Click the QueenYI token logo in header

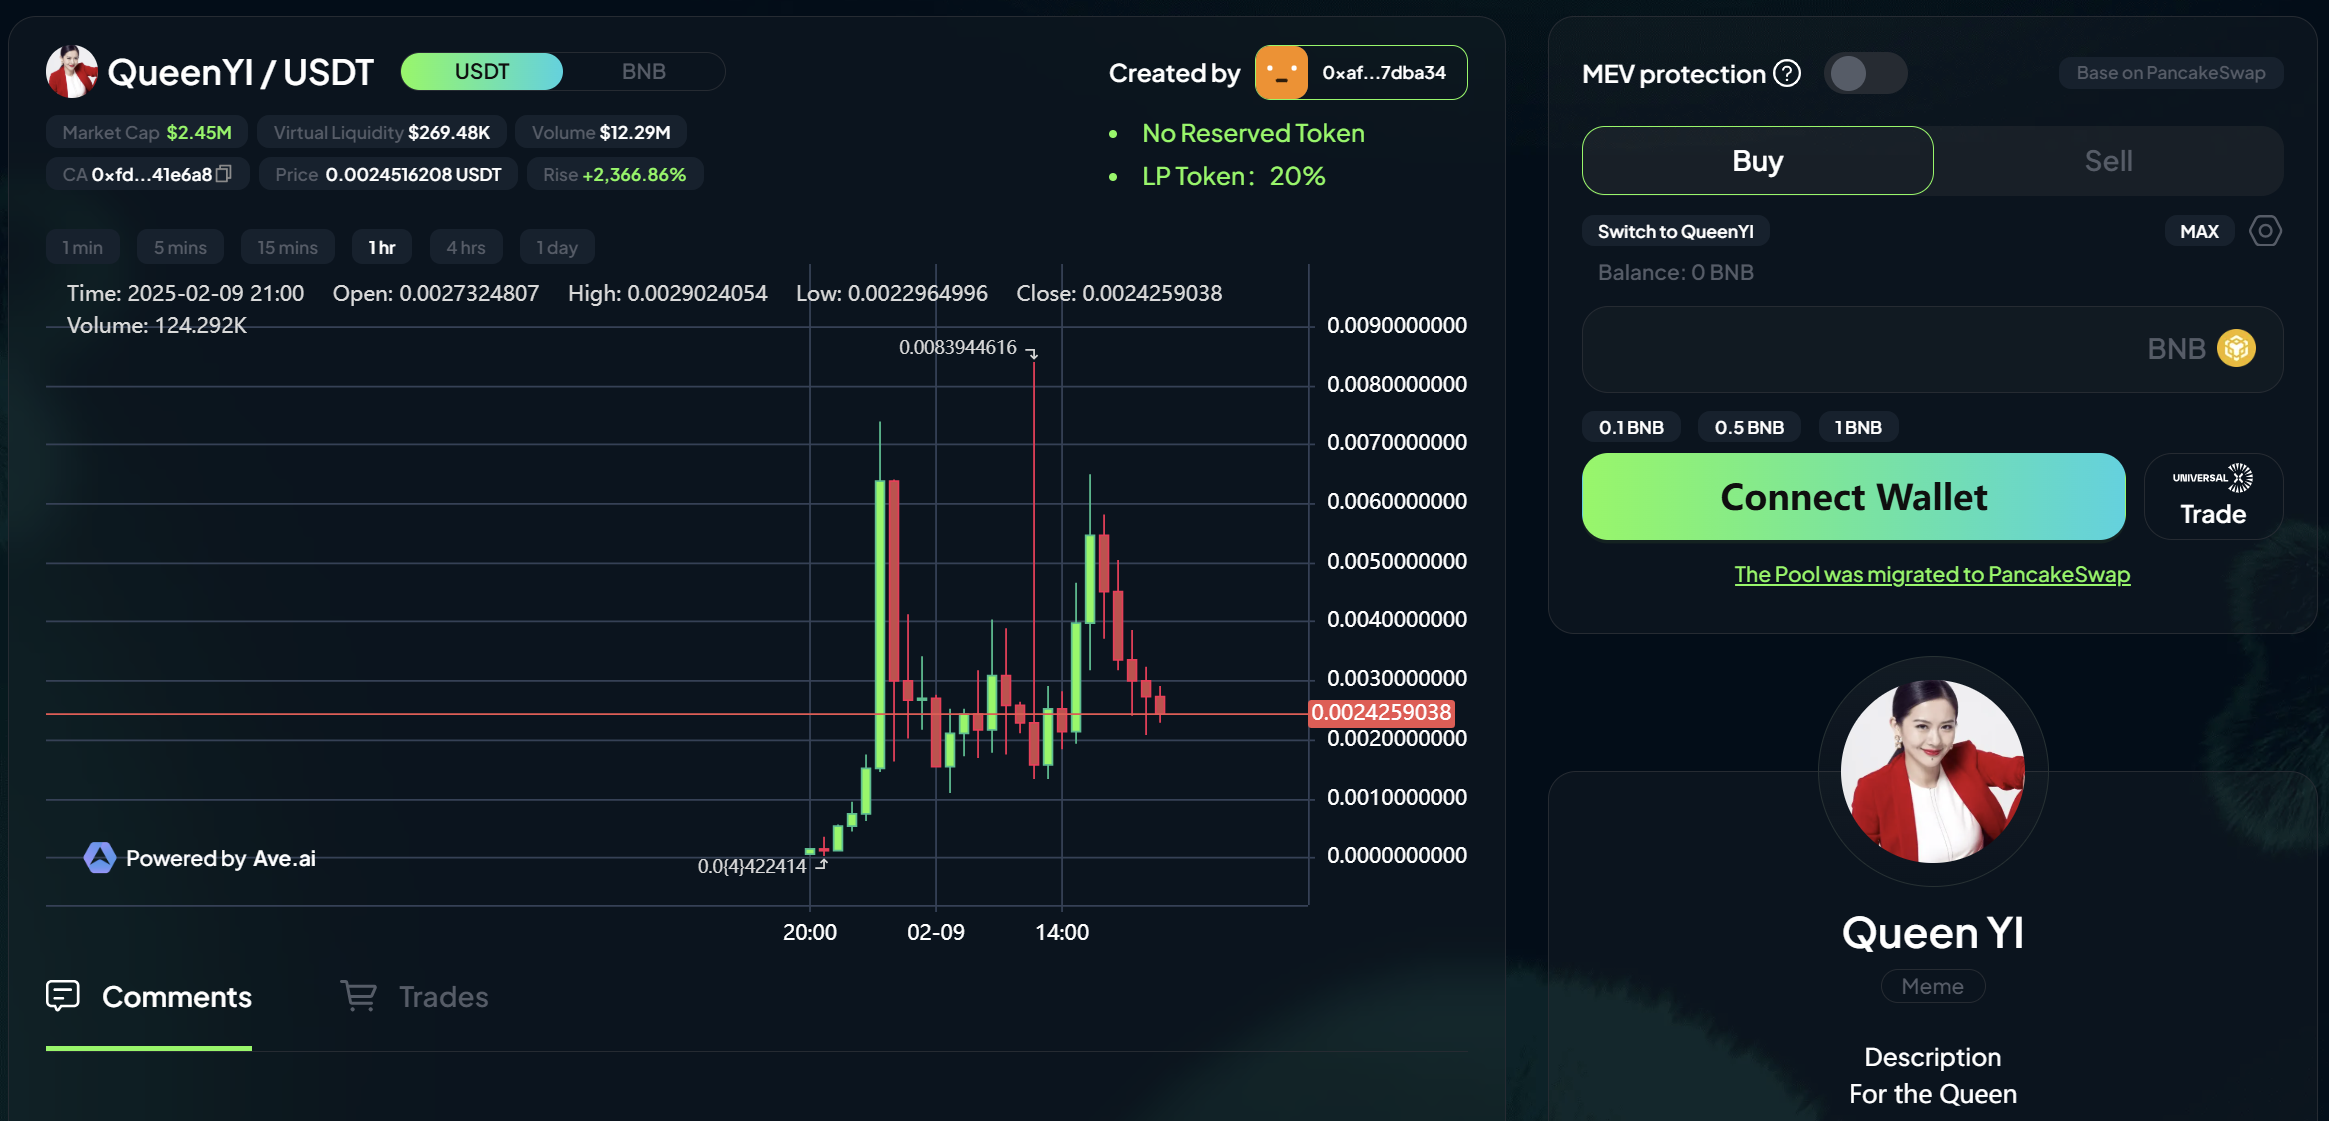click(72, 72)
